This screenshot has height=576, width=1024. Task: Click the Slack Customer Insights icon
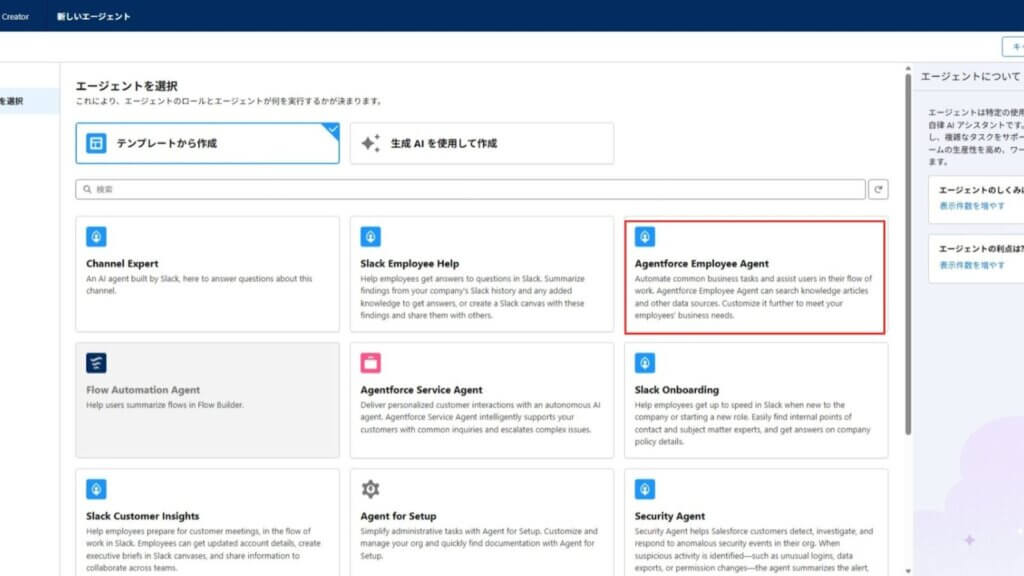[x=96, y=489]
